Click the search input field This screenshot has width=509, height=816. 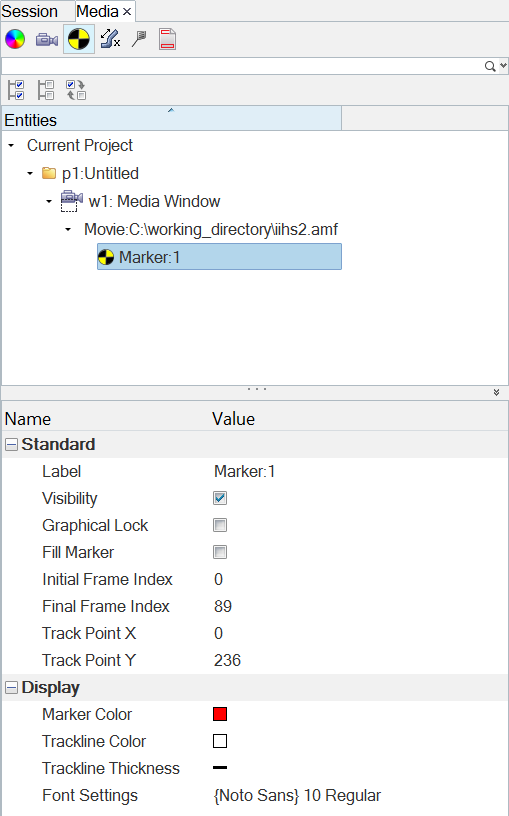242,66
